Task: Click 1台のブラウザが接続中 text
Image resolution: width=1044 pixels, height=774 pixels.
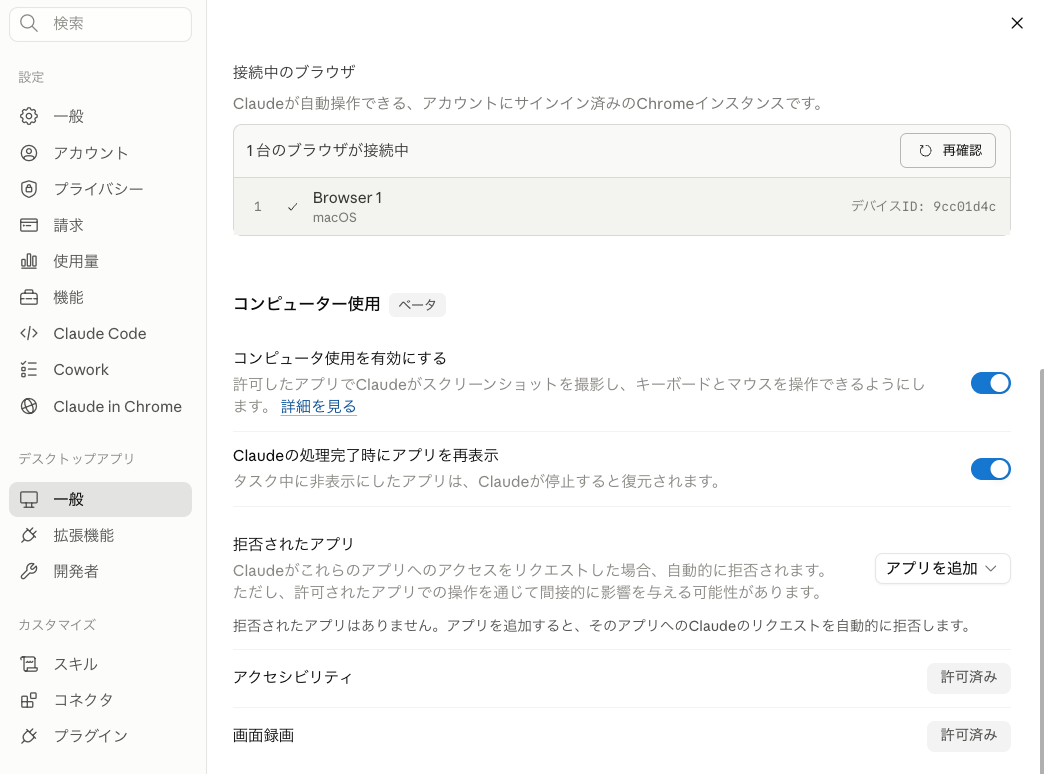Action: click(328, 151)
